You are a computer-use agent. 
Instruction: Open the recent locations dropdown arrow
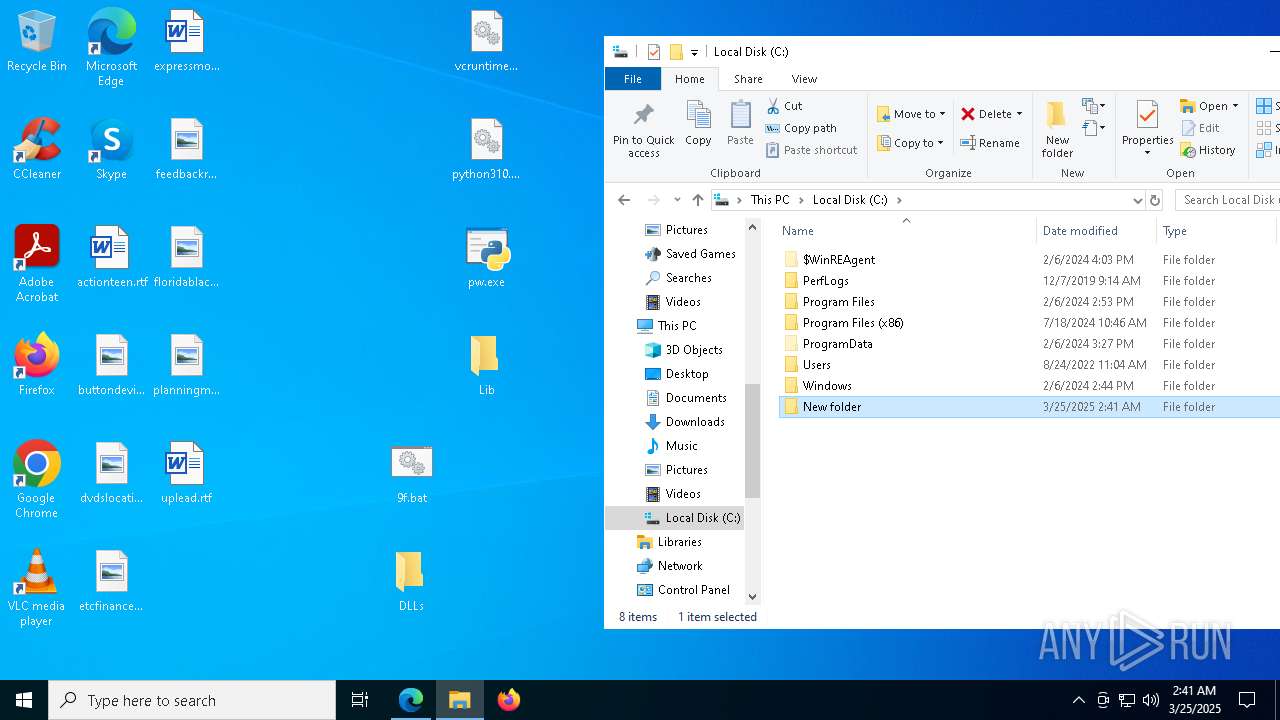point(677,200)
